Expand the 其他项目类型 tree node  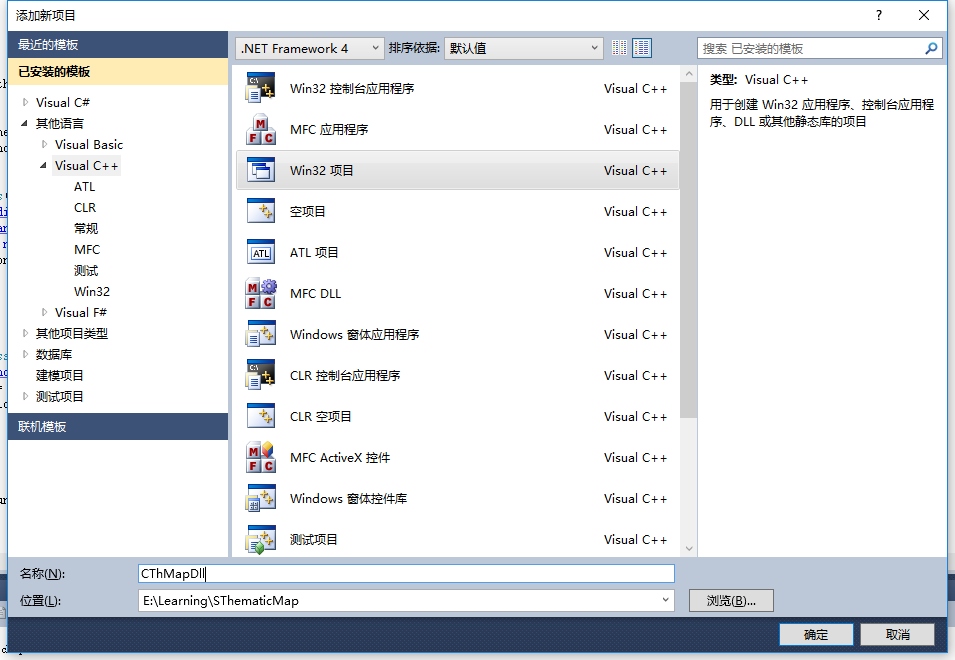tap(26, 333)
